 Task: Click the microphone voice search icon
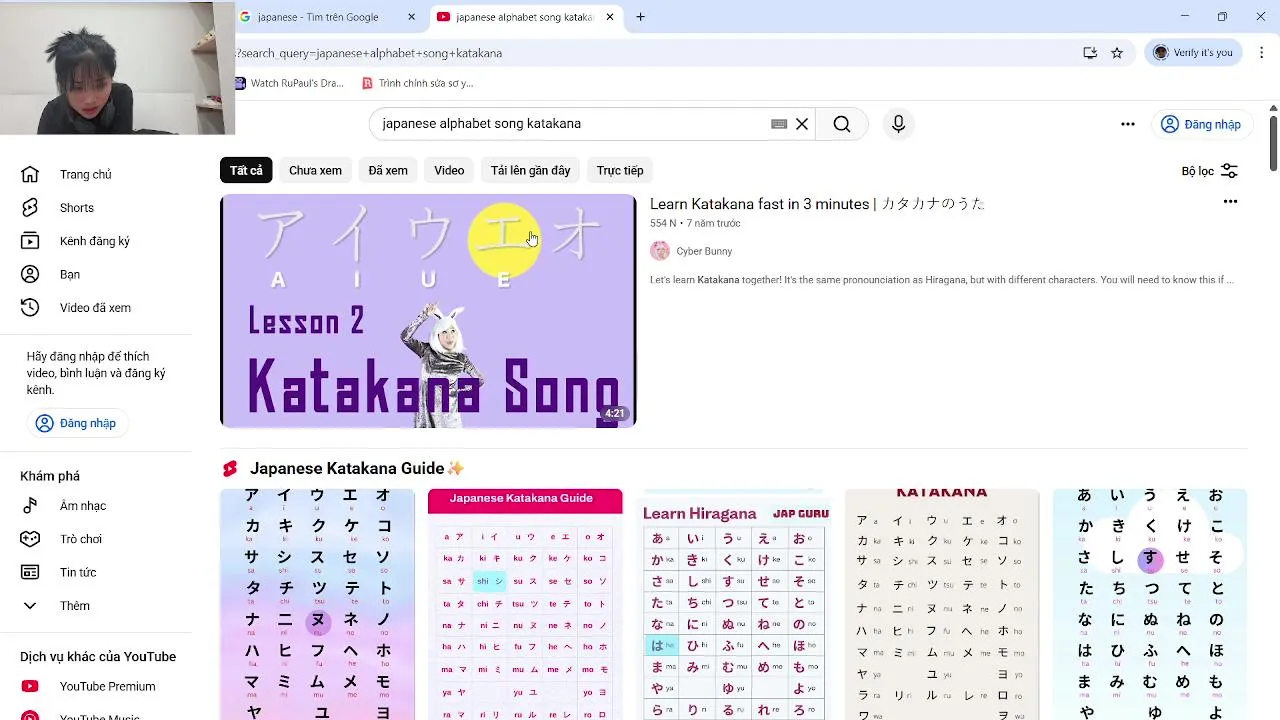[898, 124]
